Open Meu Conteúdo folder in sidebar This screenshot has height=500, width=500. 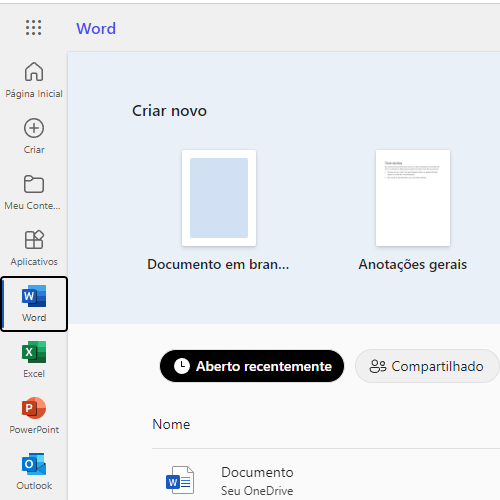tap(34, 192)
